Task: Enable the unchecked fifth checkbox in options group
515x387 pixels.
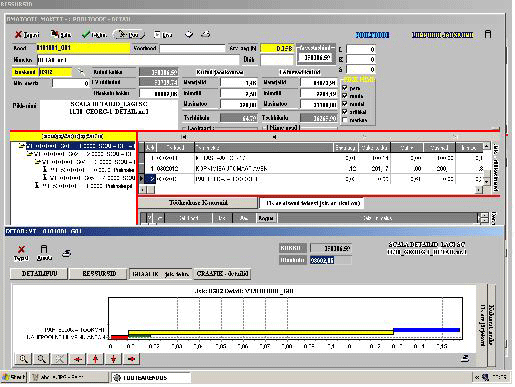Action: 345,120
